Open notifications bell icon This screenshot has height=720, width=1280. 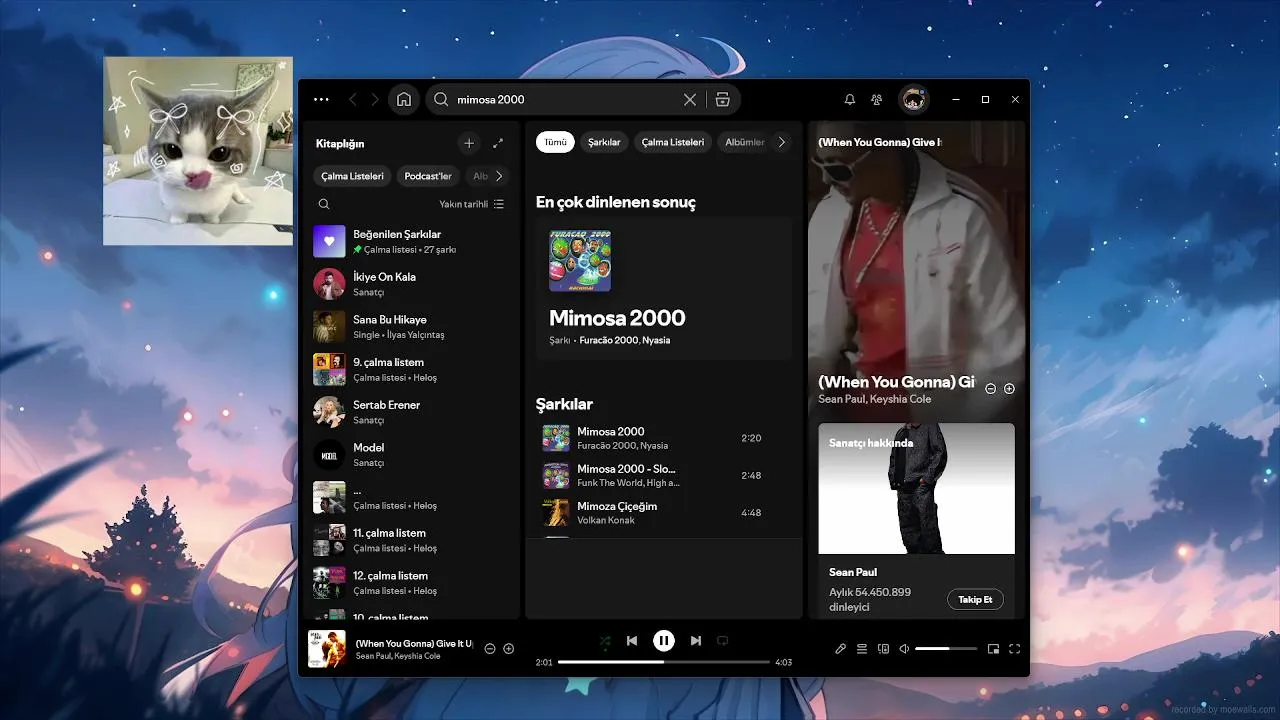850,99
